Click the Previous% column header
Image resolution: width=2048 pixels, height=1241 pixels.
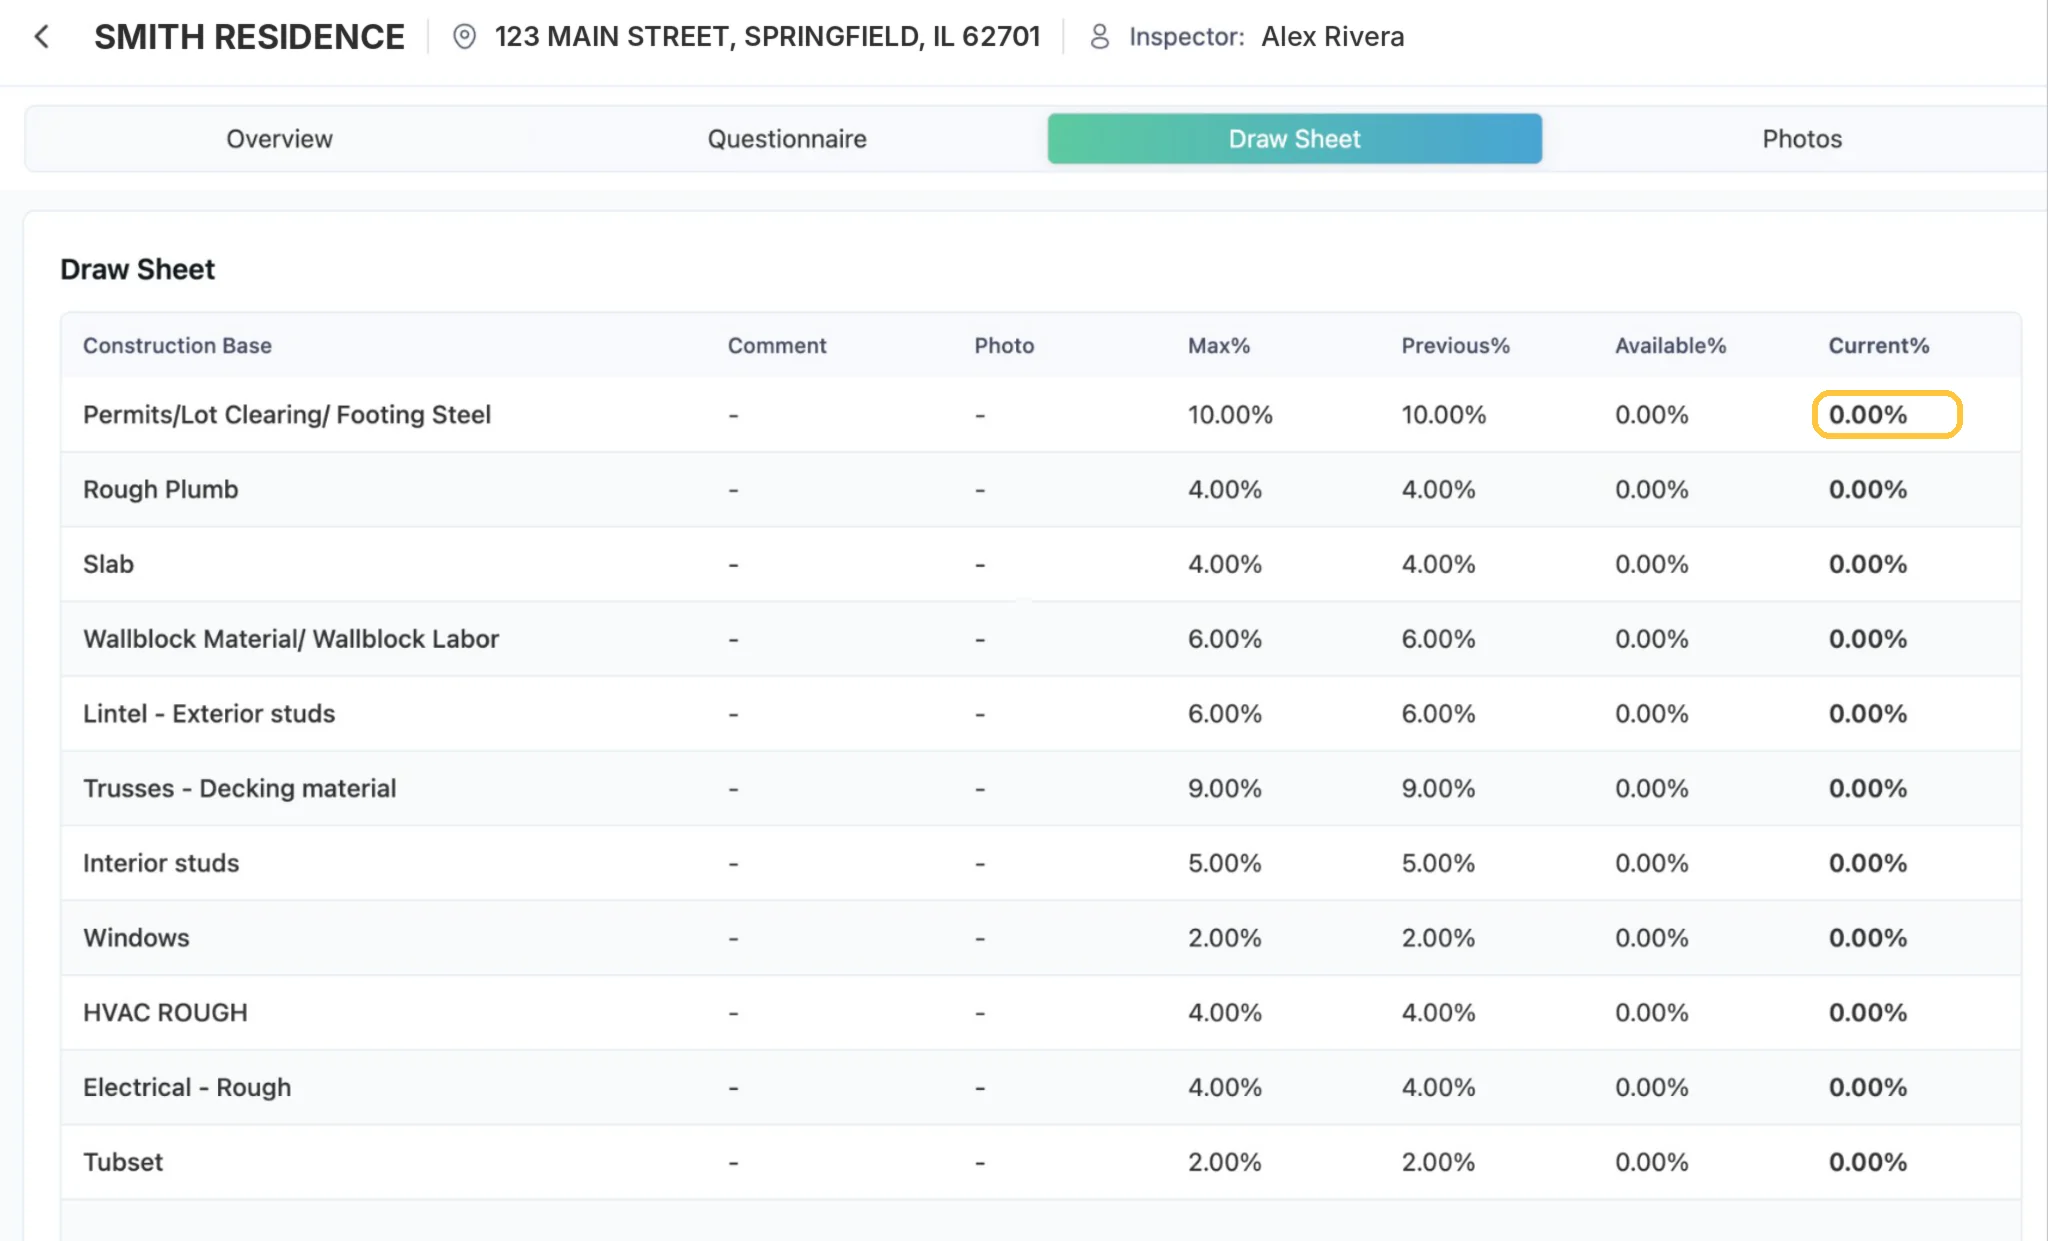coord(1455,346)
